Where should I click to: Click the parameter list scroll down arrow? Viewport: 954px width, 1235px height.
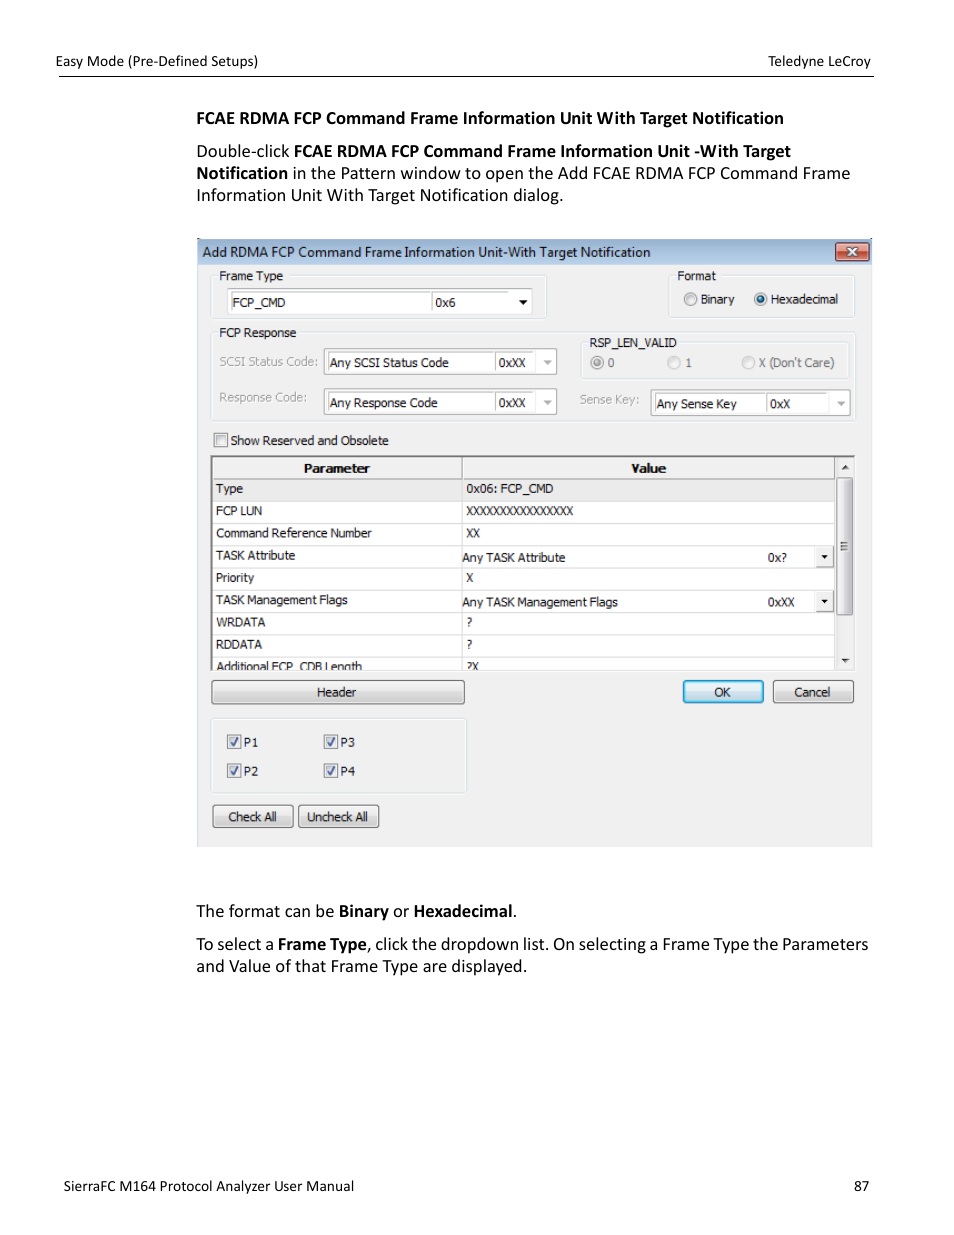coord(845,660)
